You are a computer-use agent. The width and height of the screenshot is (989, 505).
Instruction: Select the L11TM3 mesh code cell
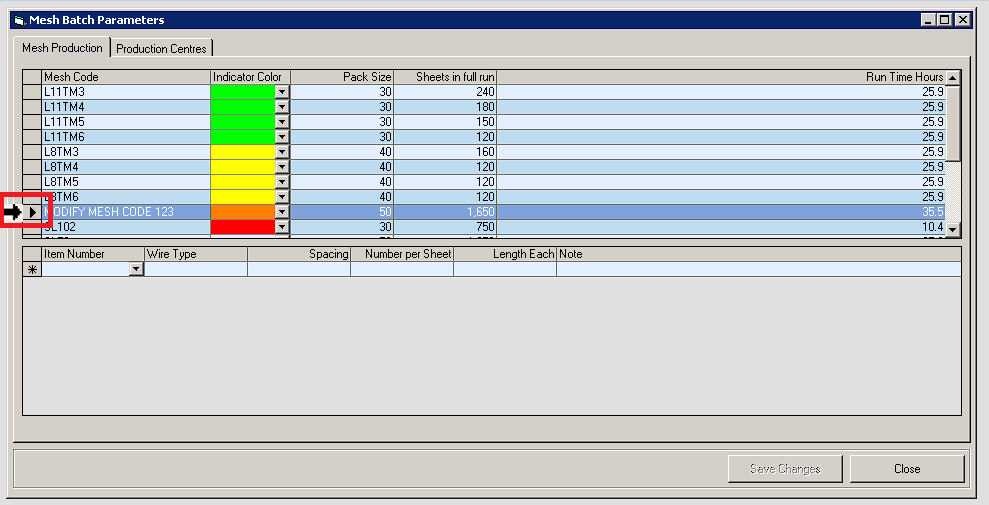click(126, 92)
